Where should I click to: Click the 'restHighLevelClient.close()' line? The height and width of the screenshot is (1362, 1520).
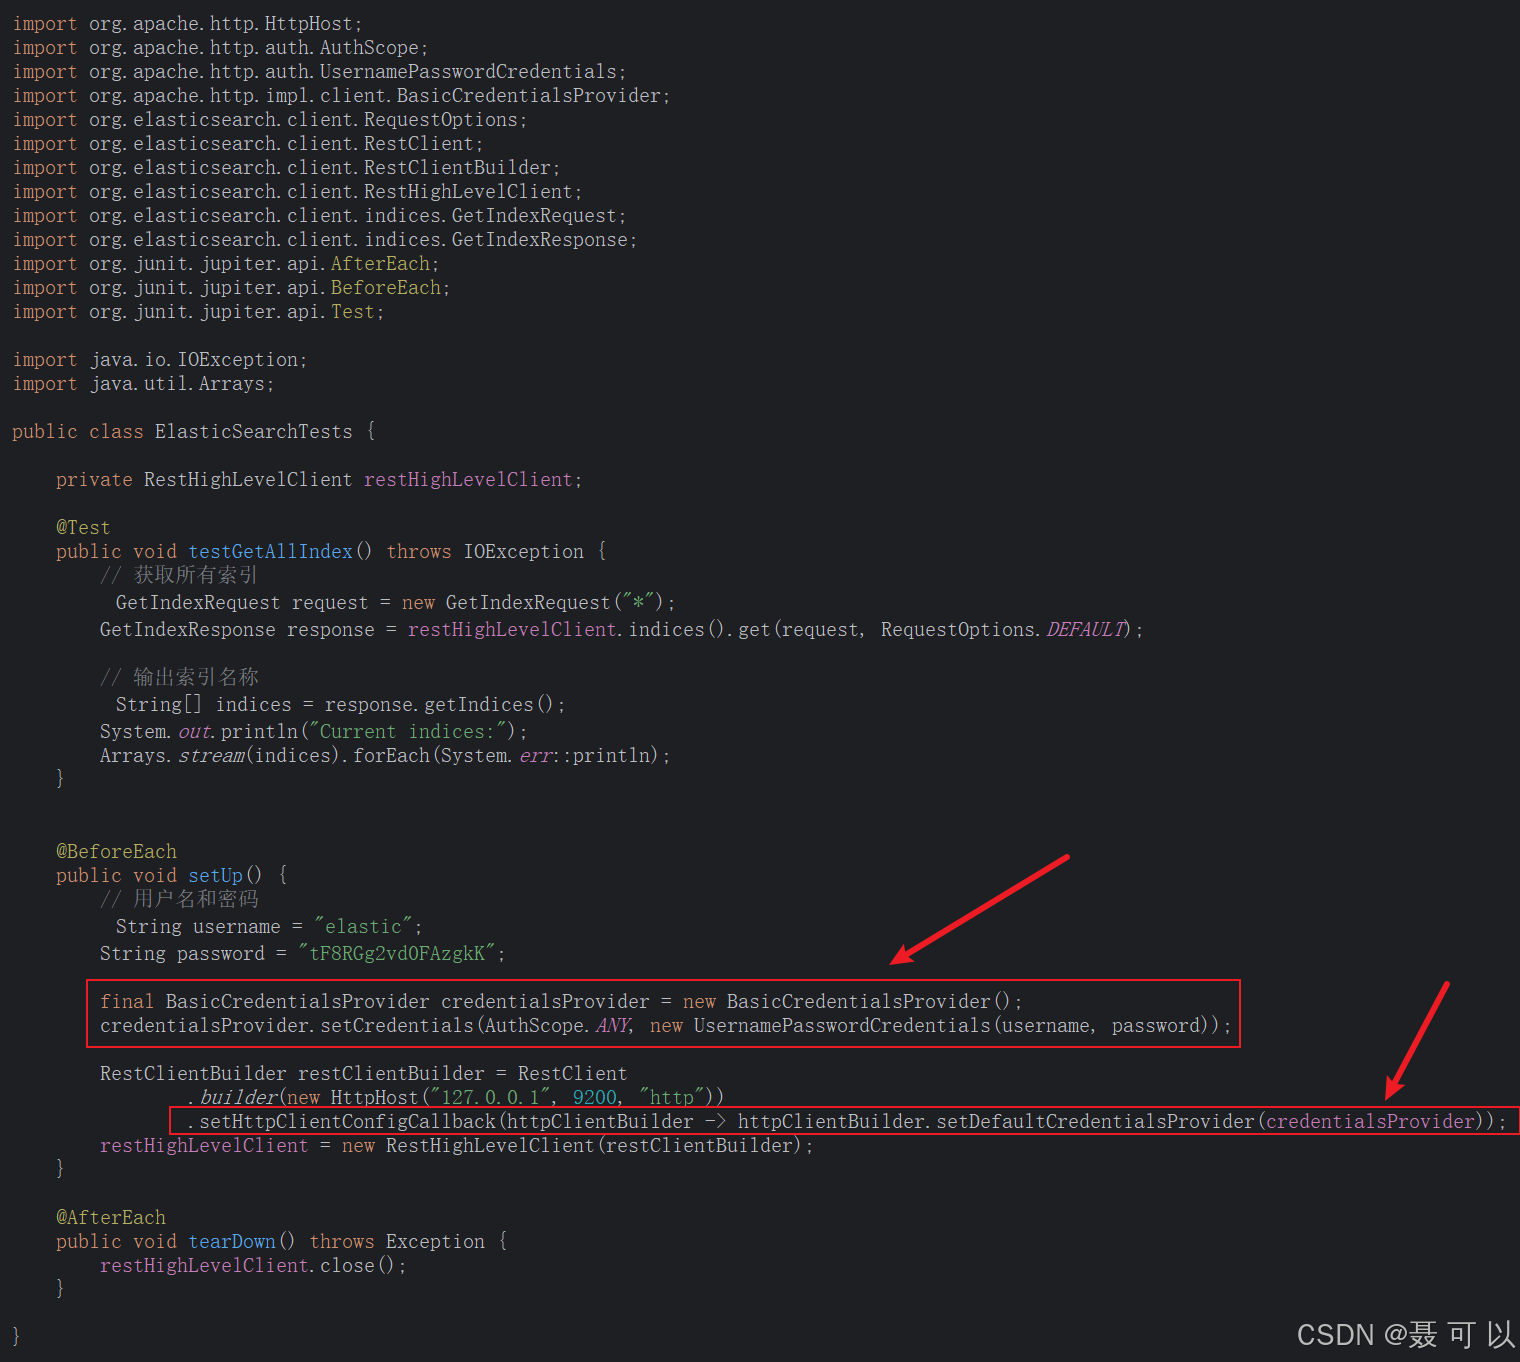[x=254, y=1266]
